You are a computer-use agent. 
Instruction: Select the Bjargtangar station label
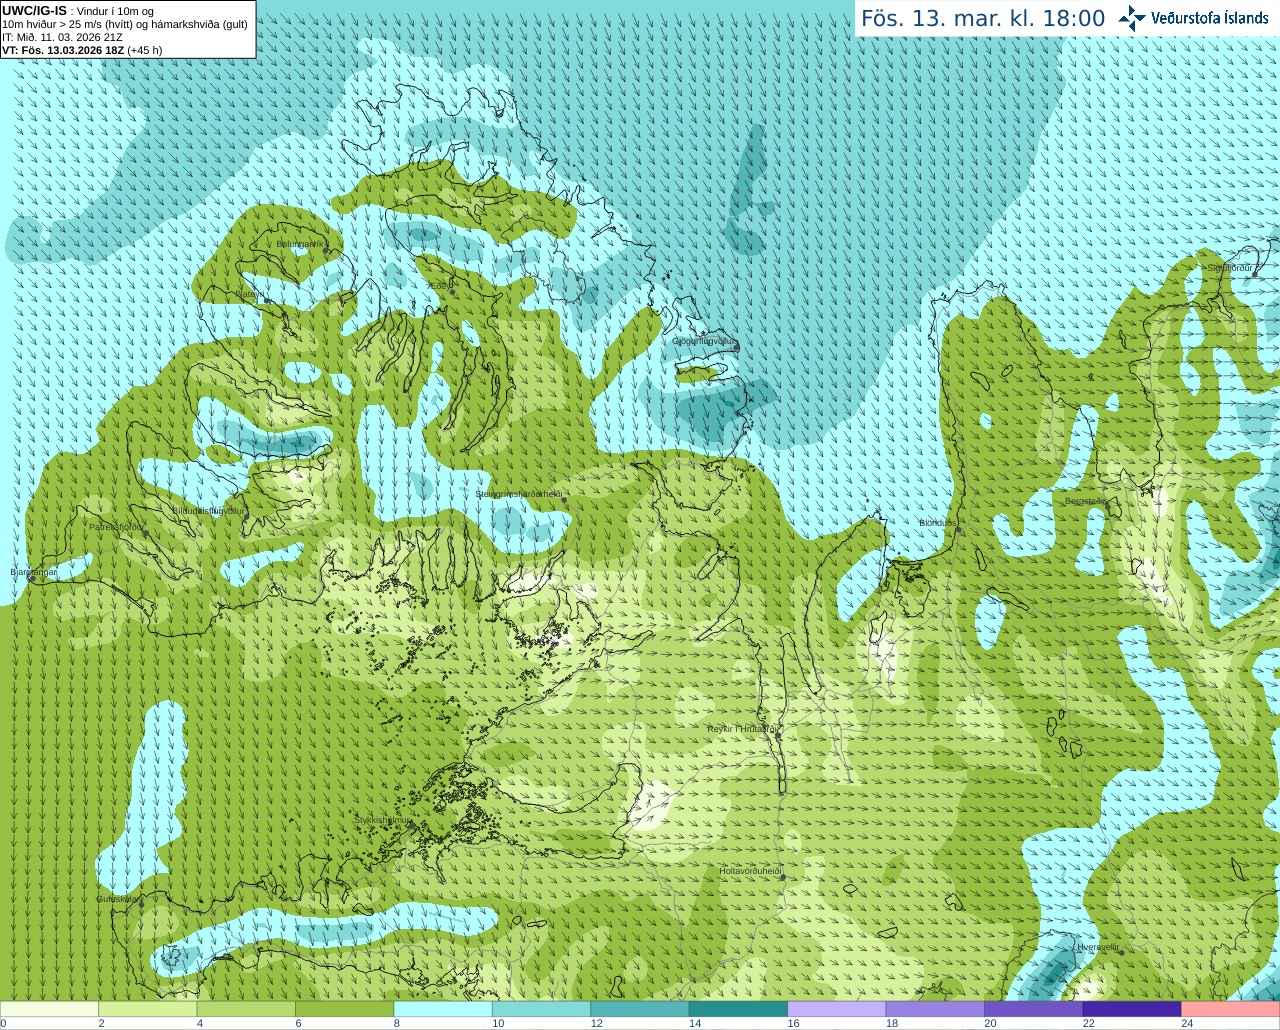coord(33,573)
